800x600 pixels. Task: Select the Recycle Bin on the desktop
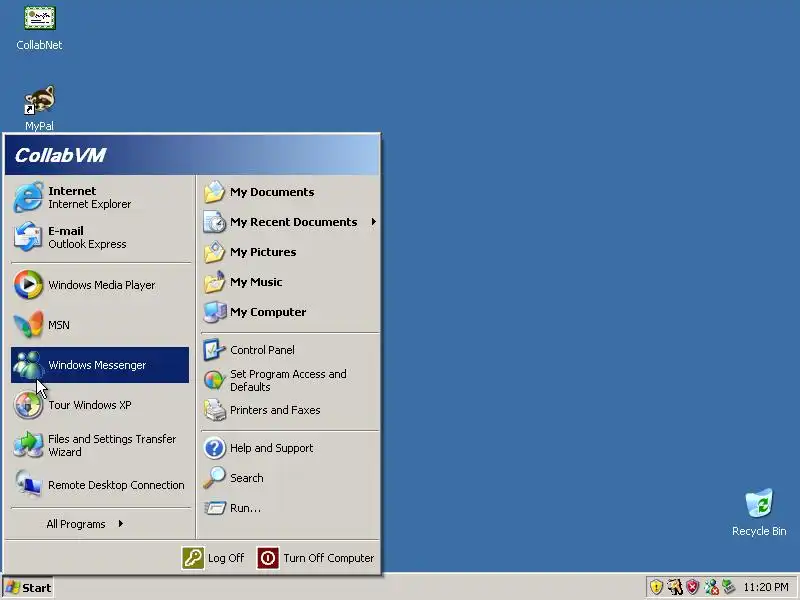click(x=759, y=513)
